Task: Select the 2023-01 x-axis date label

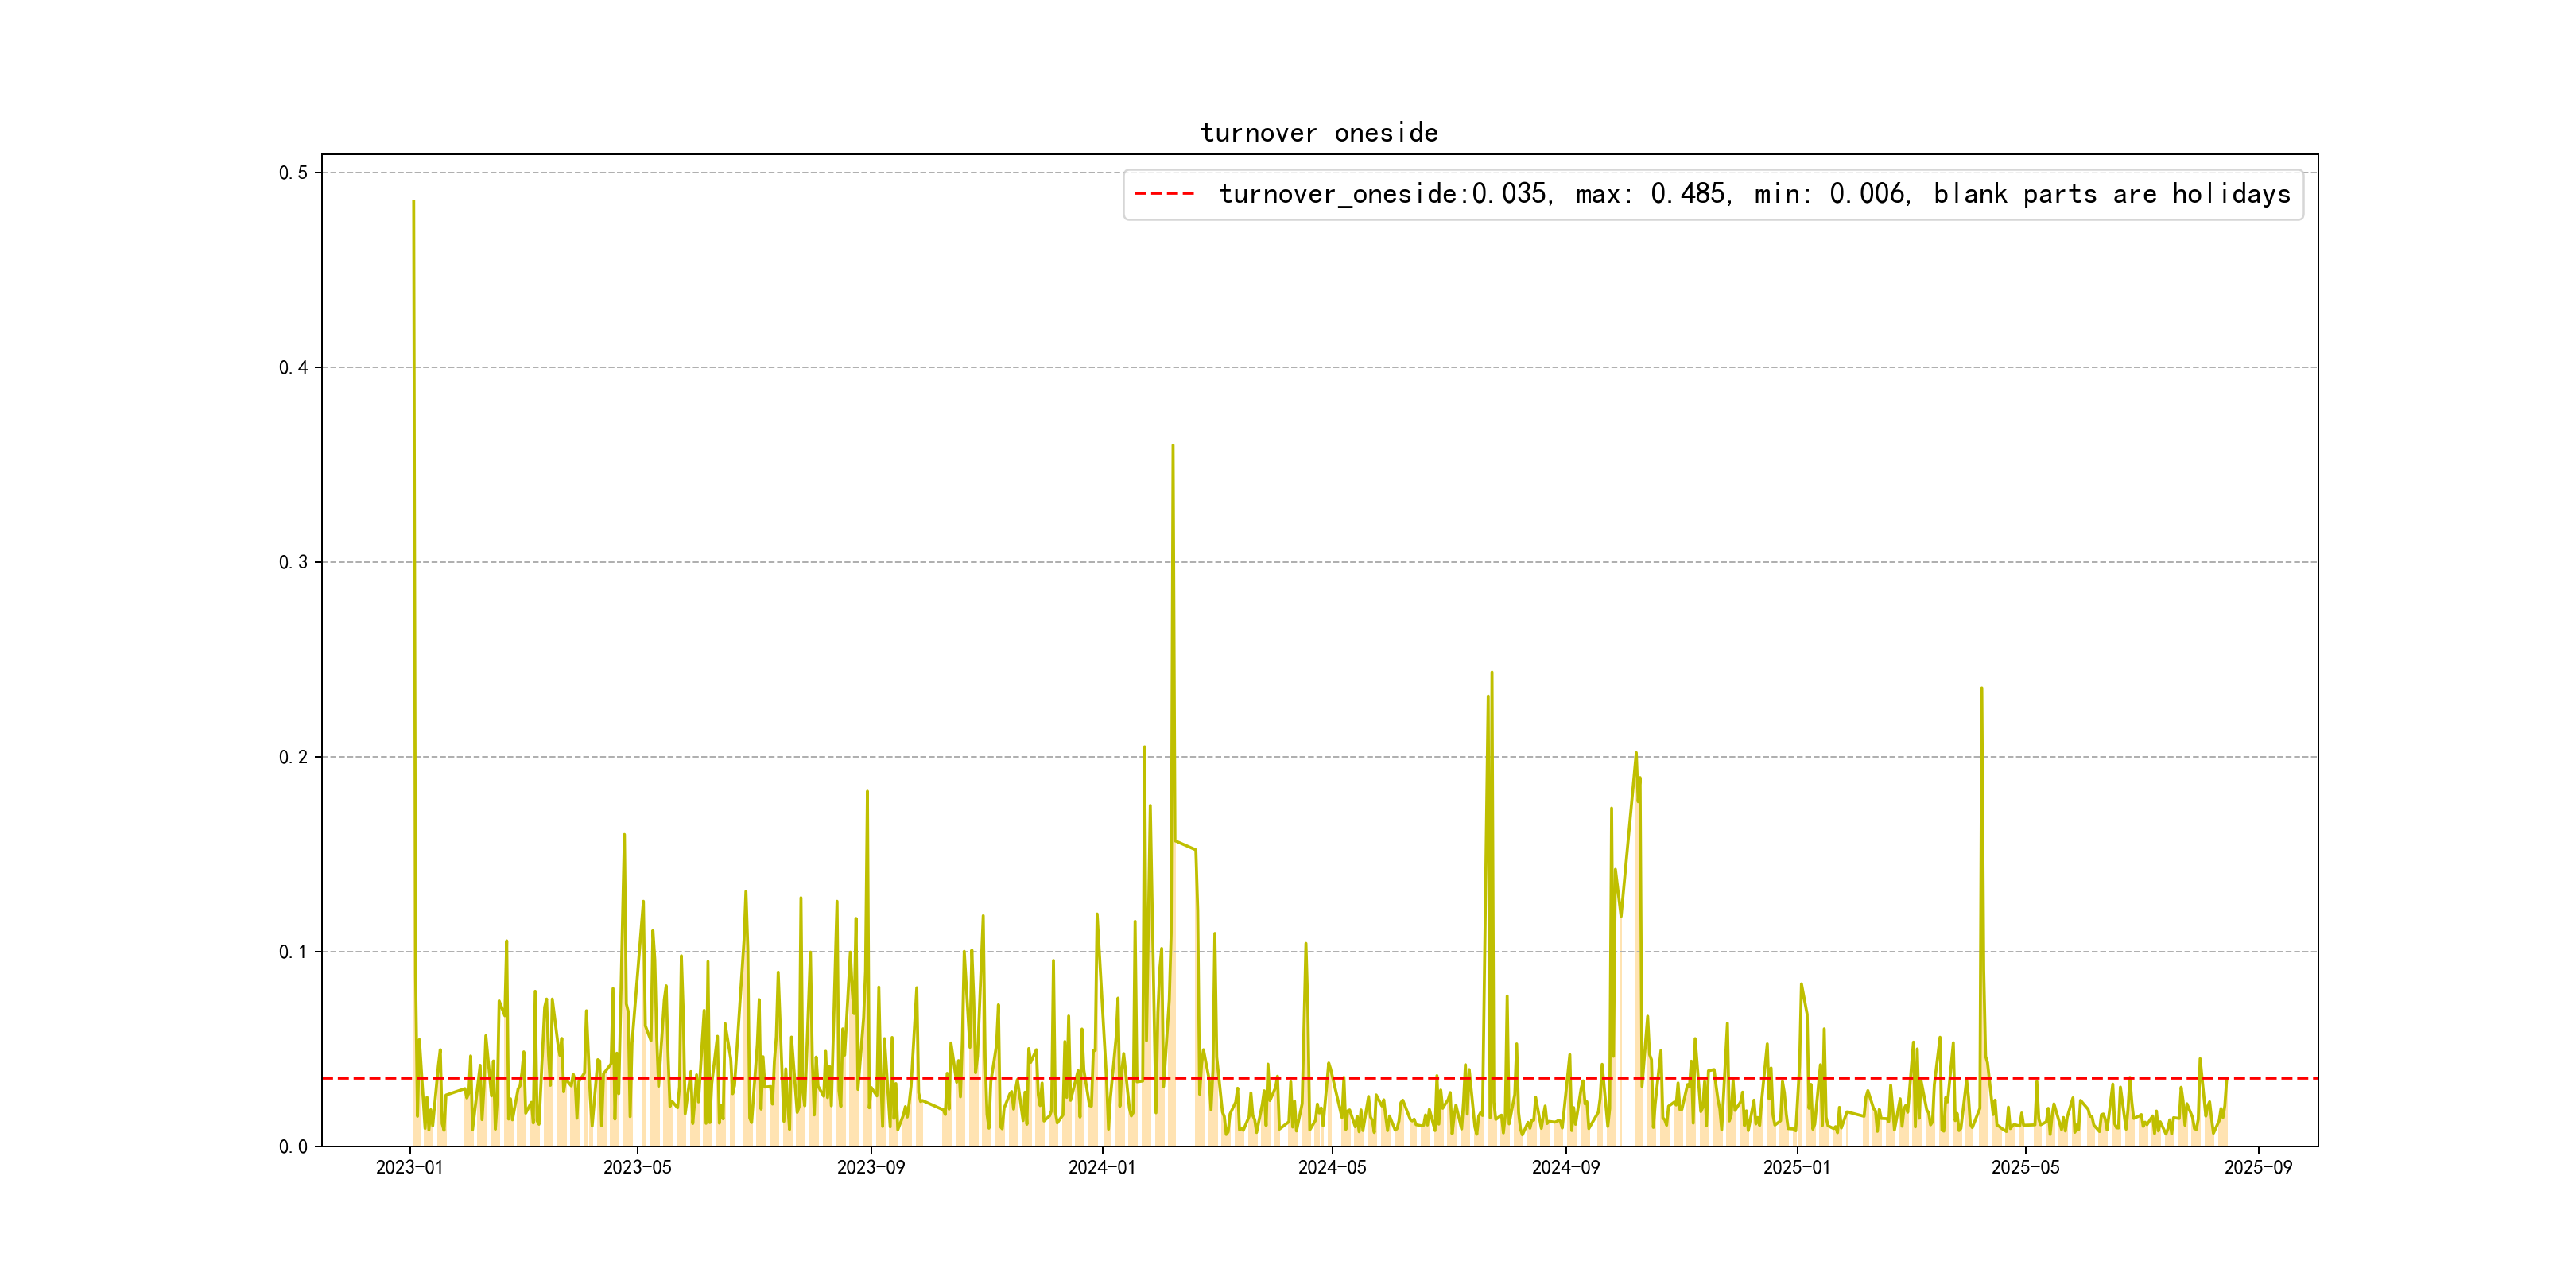Action: [409, 1168]
